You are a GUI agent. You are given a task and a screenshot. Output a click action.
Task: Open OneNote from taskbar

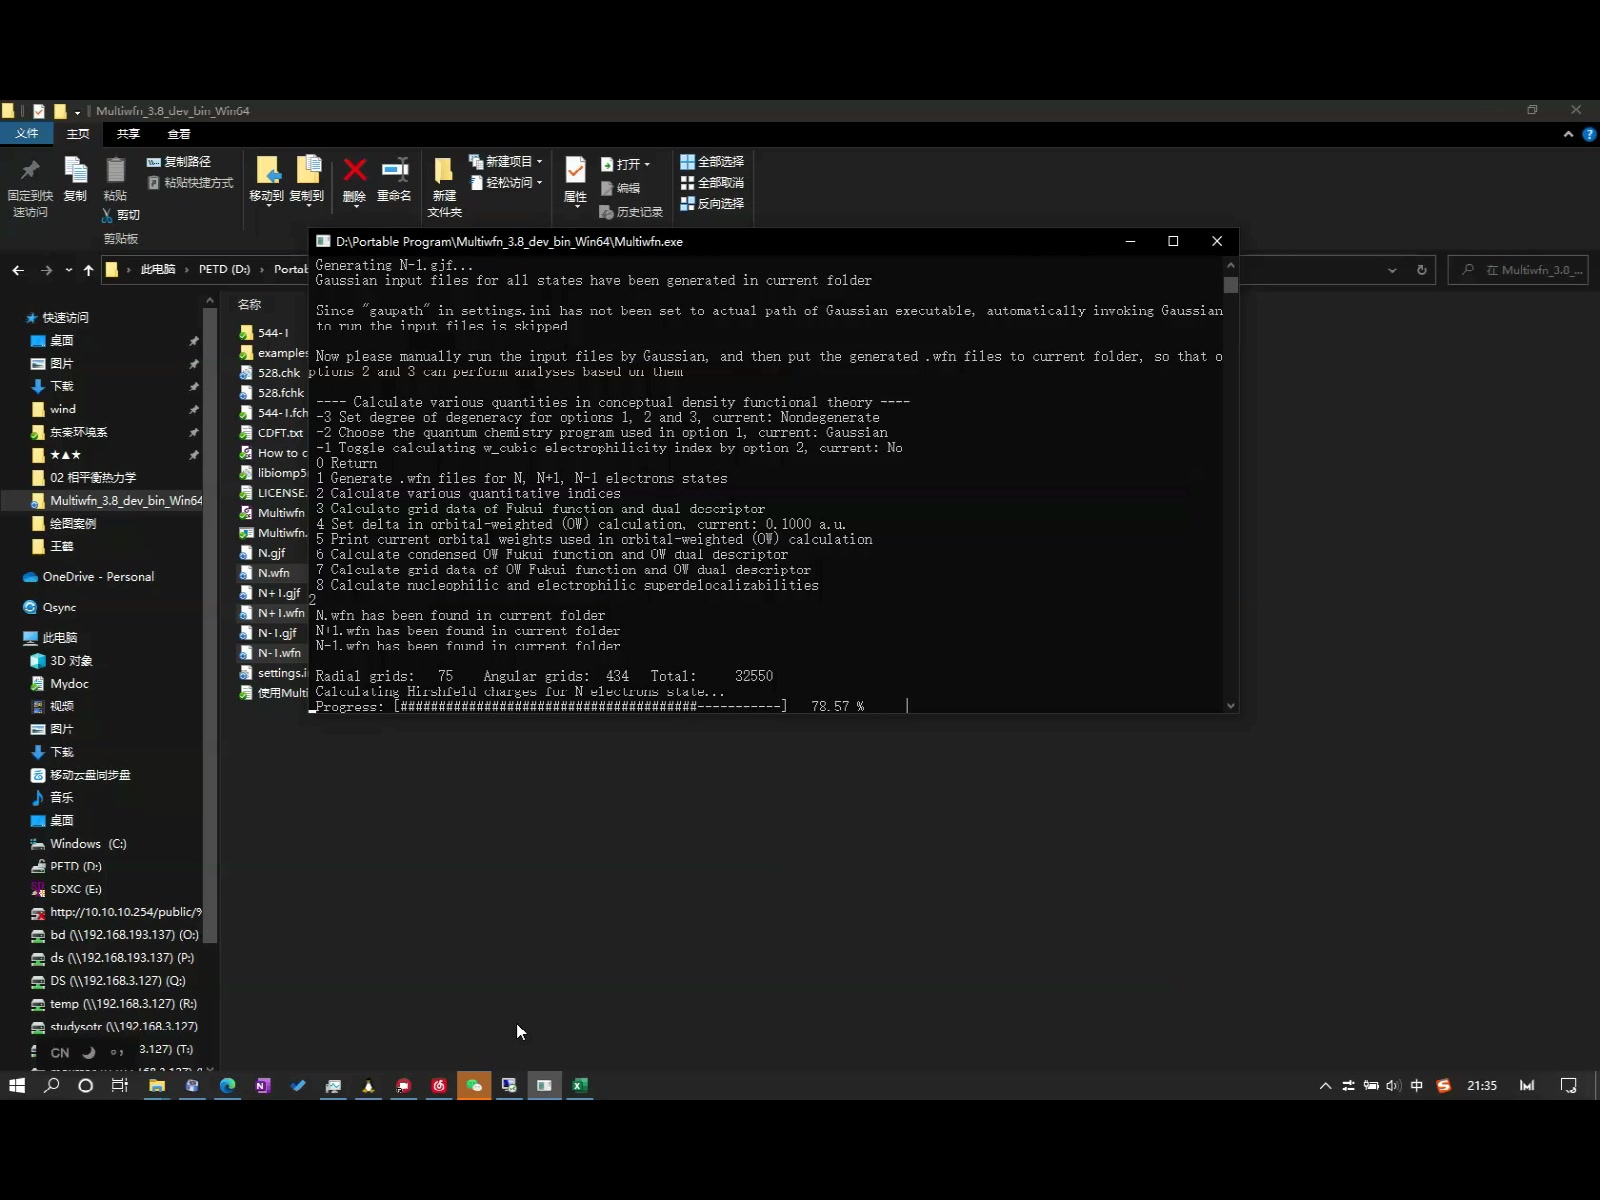pos(263,1085)
